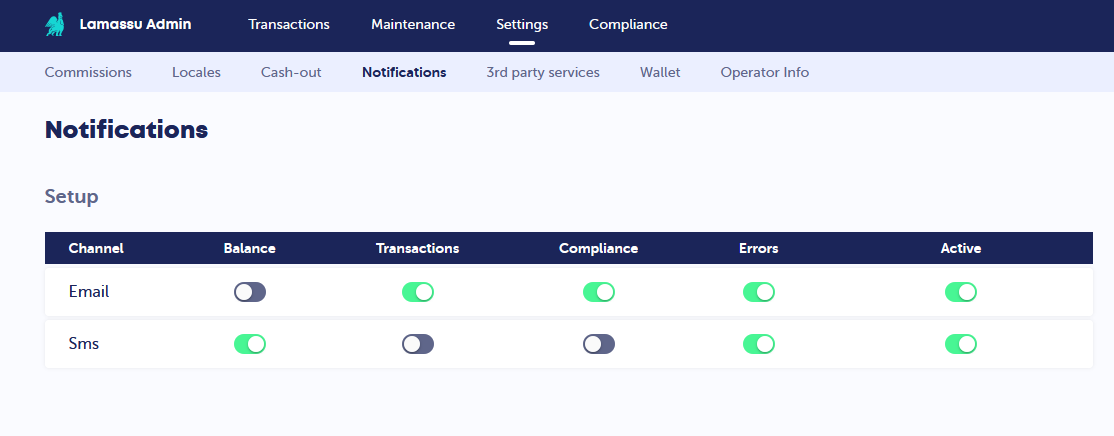Switch to 3rd party services tab

(x=543, y=72)
